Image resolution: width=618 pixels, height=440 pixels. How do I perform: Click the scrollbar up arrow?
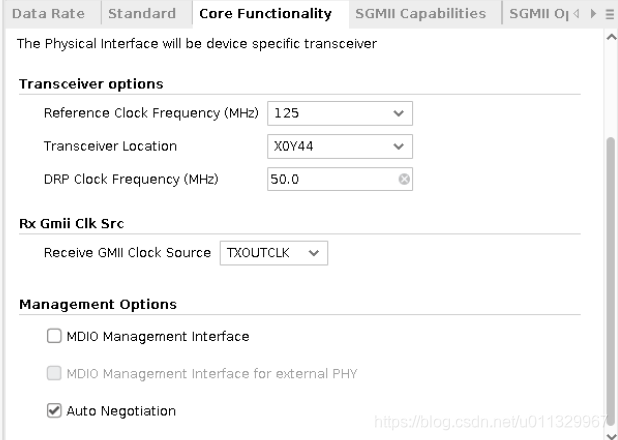pyautogui.click(x=611, y=37)
